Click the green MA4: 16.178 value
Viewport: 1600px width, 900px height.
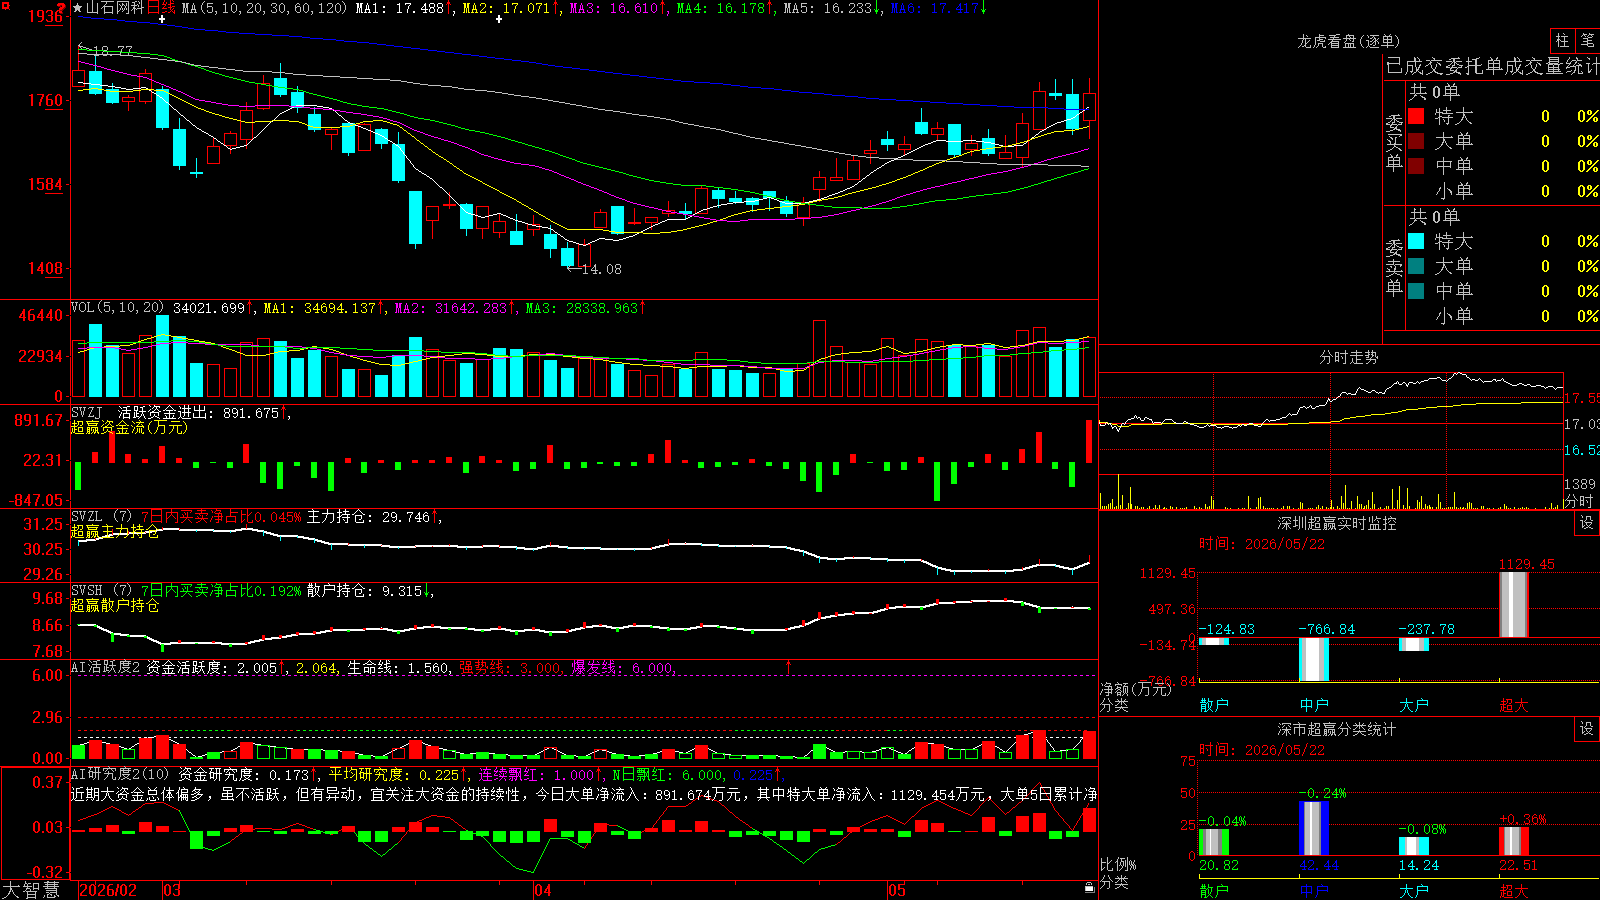(x=721, y=8)
